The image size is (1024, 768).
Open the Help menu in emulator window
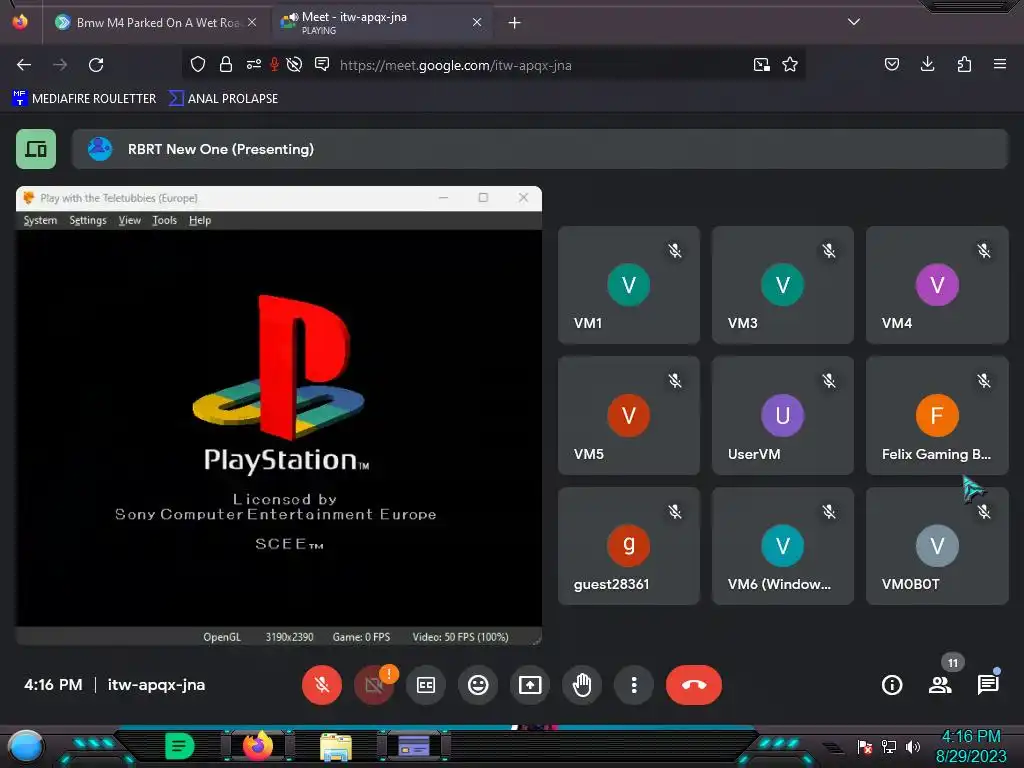coord(200,220)
